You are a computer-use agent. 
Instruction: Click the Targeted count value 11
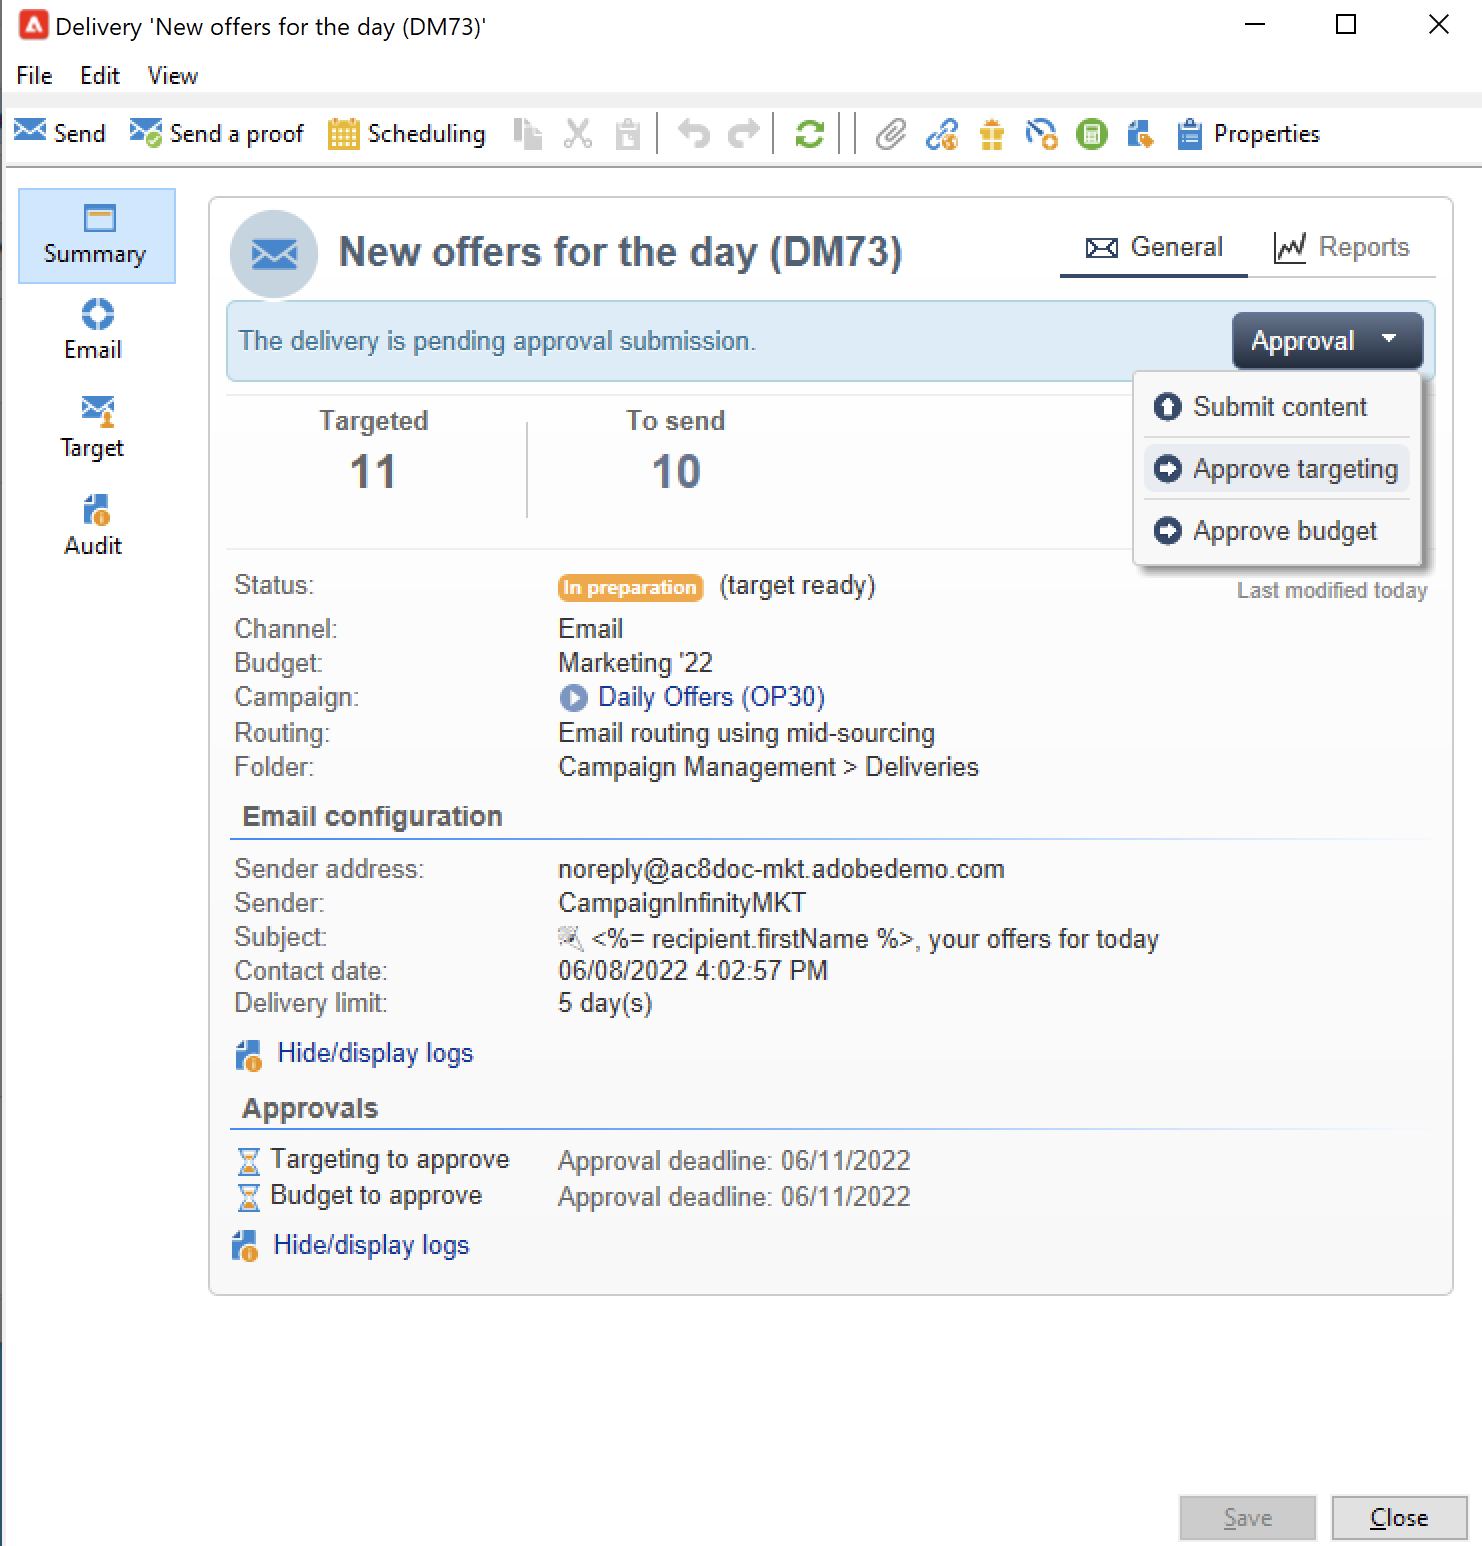coord(373,472)
